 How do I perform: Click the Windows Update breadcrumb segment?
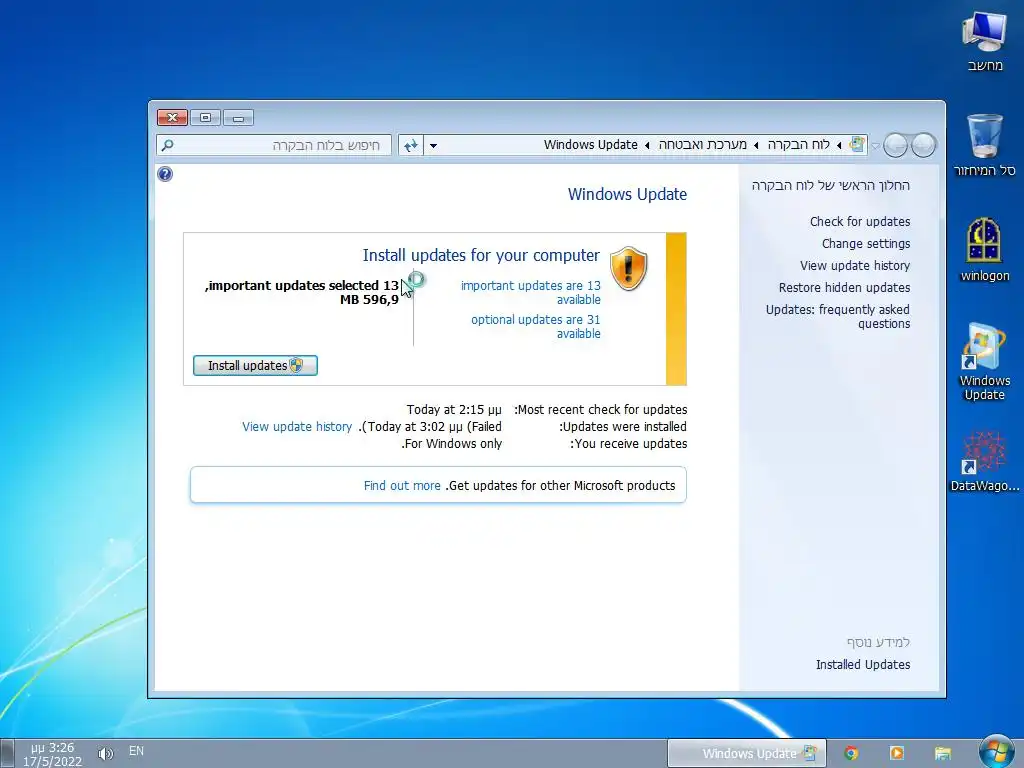tap(590, 144)
